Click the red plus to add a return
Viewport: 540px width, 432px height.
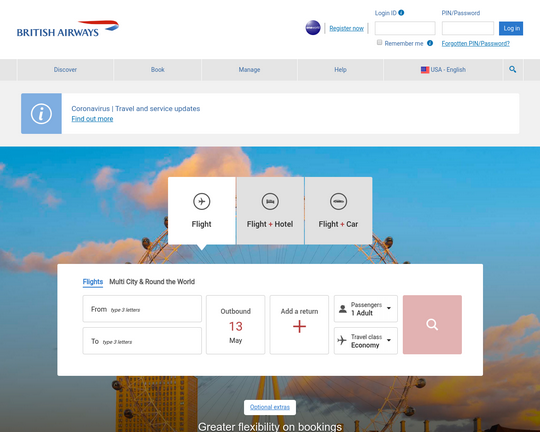pyautogui.click(x=299, y=326)
